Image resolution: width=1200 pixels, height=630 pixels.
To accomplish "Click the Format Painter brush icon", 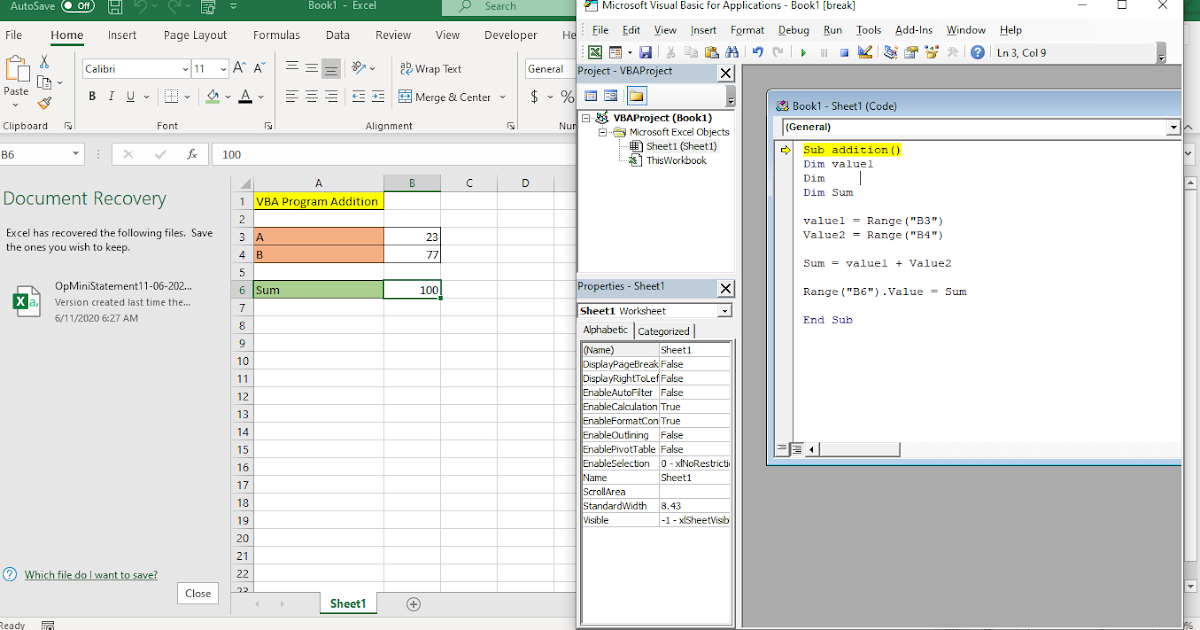I will tap(44, 102).
